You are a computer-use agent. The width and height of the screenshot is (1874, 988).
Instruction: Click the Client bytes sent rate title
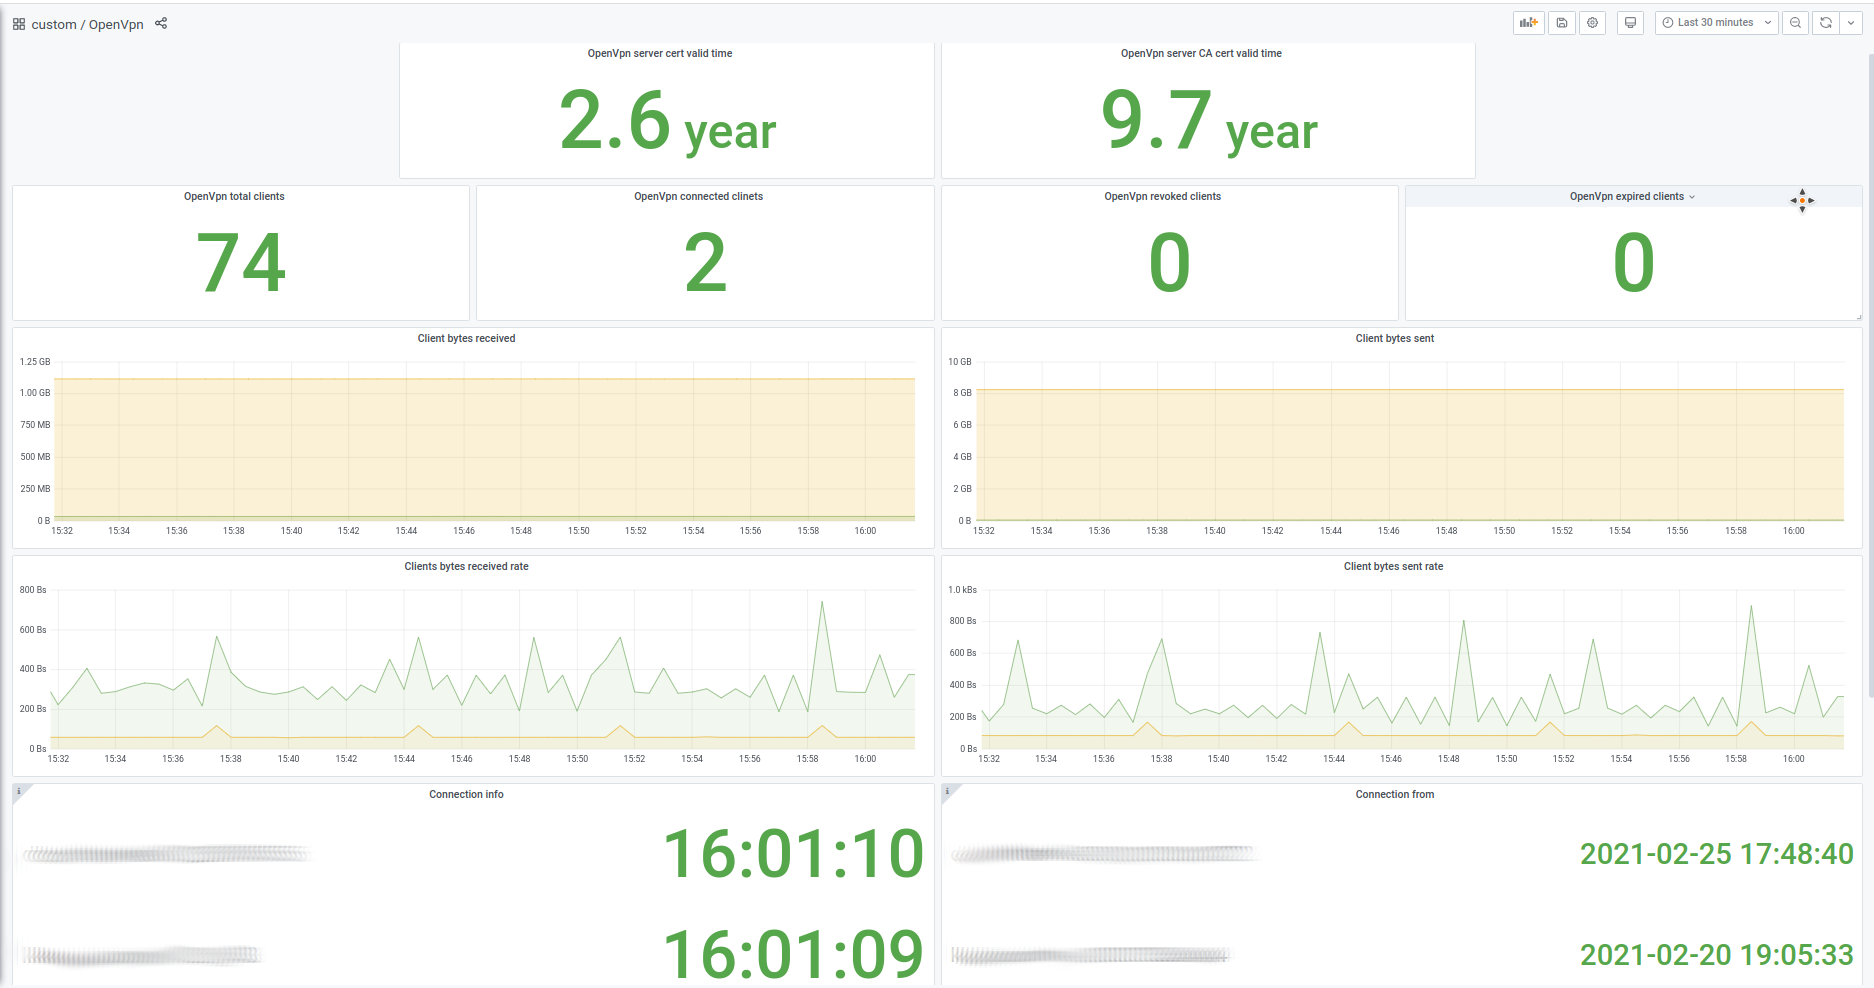(x=1393, y=567)
